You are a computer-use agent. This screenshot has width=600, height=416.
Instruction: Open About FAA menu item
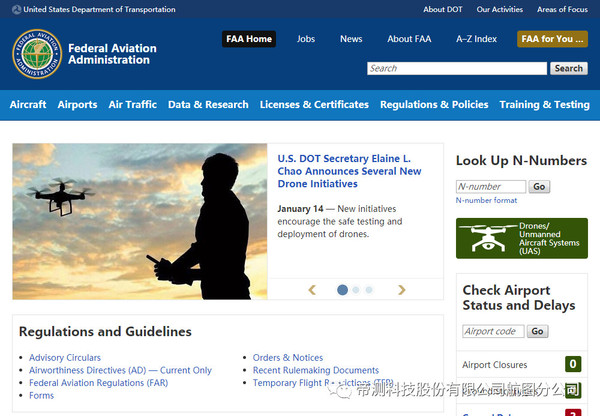click(409, 39)
